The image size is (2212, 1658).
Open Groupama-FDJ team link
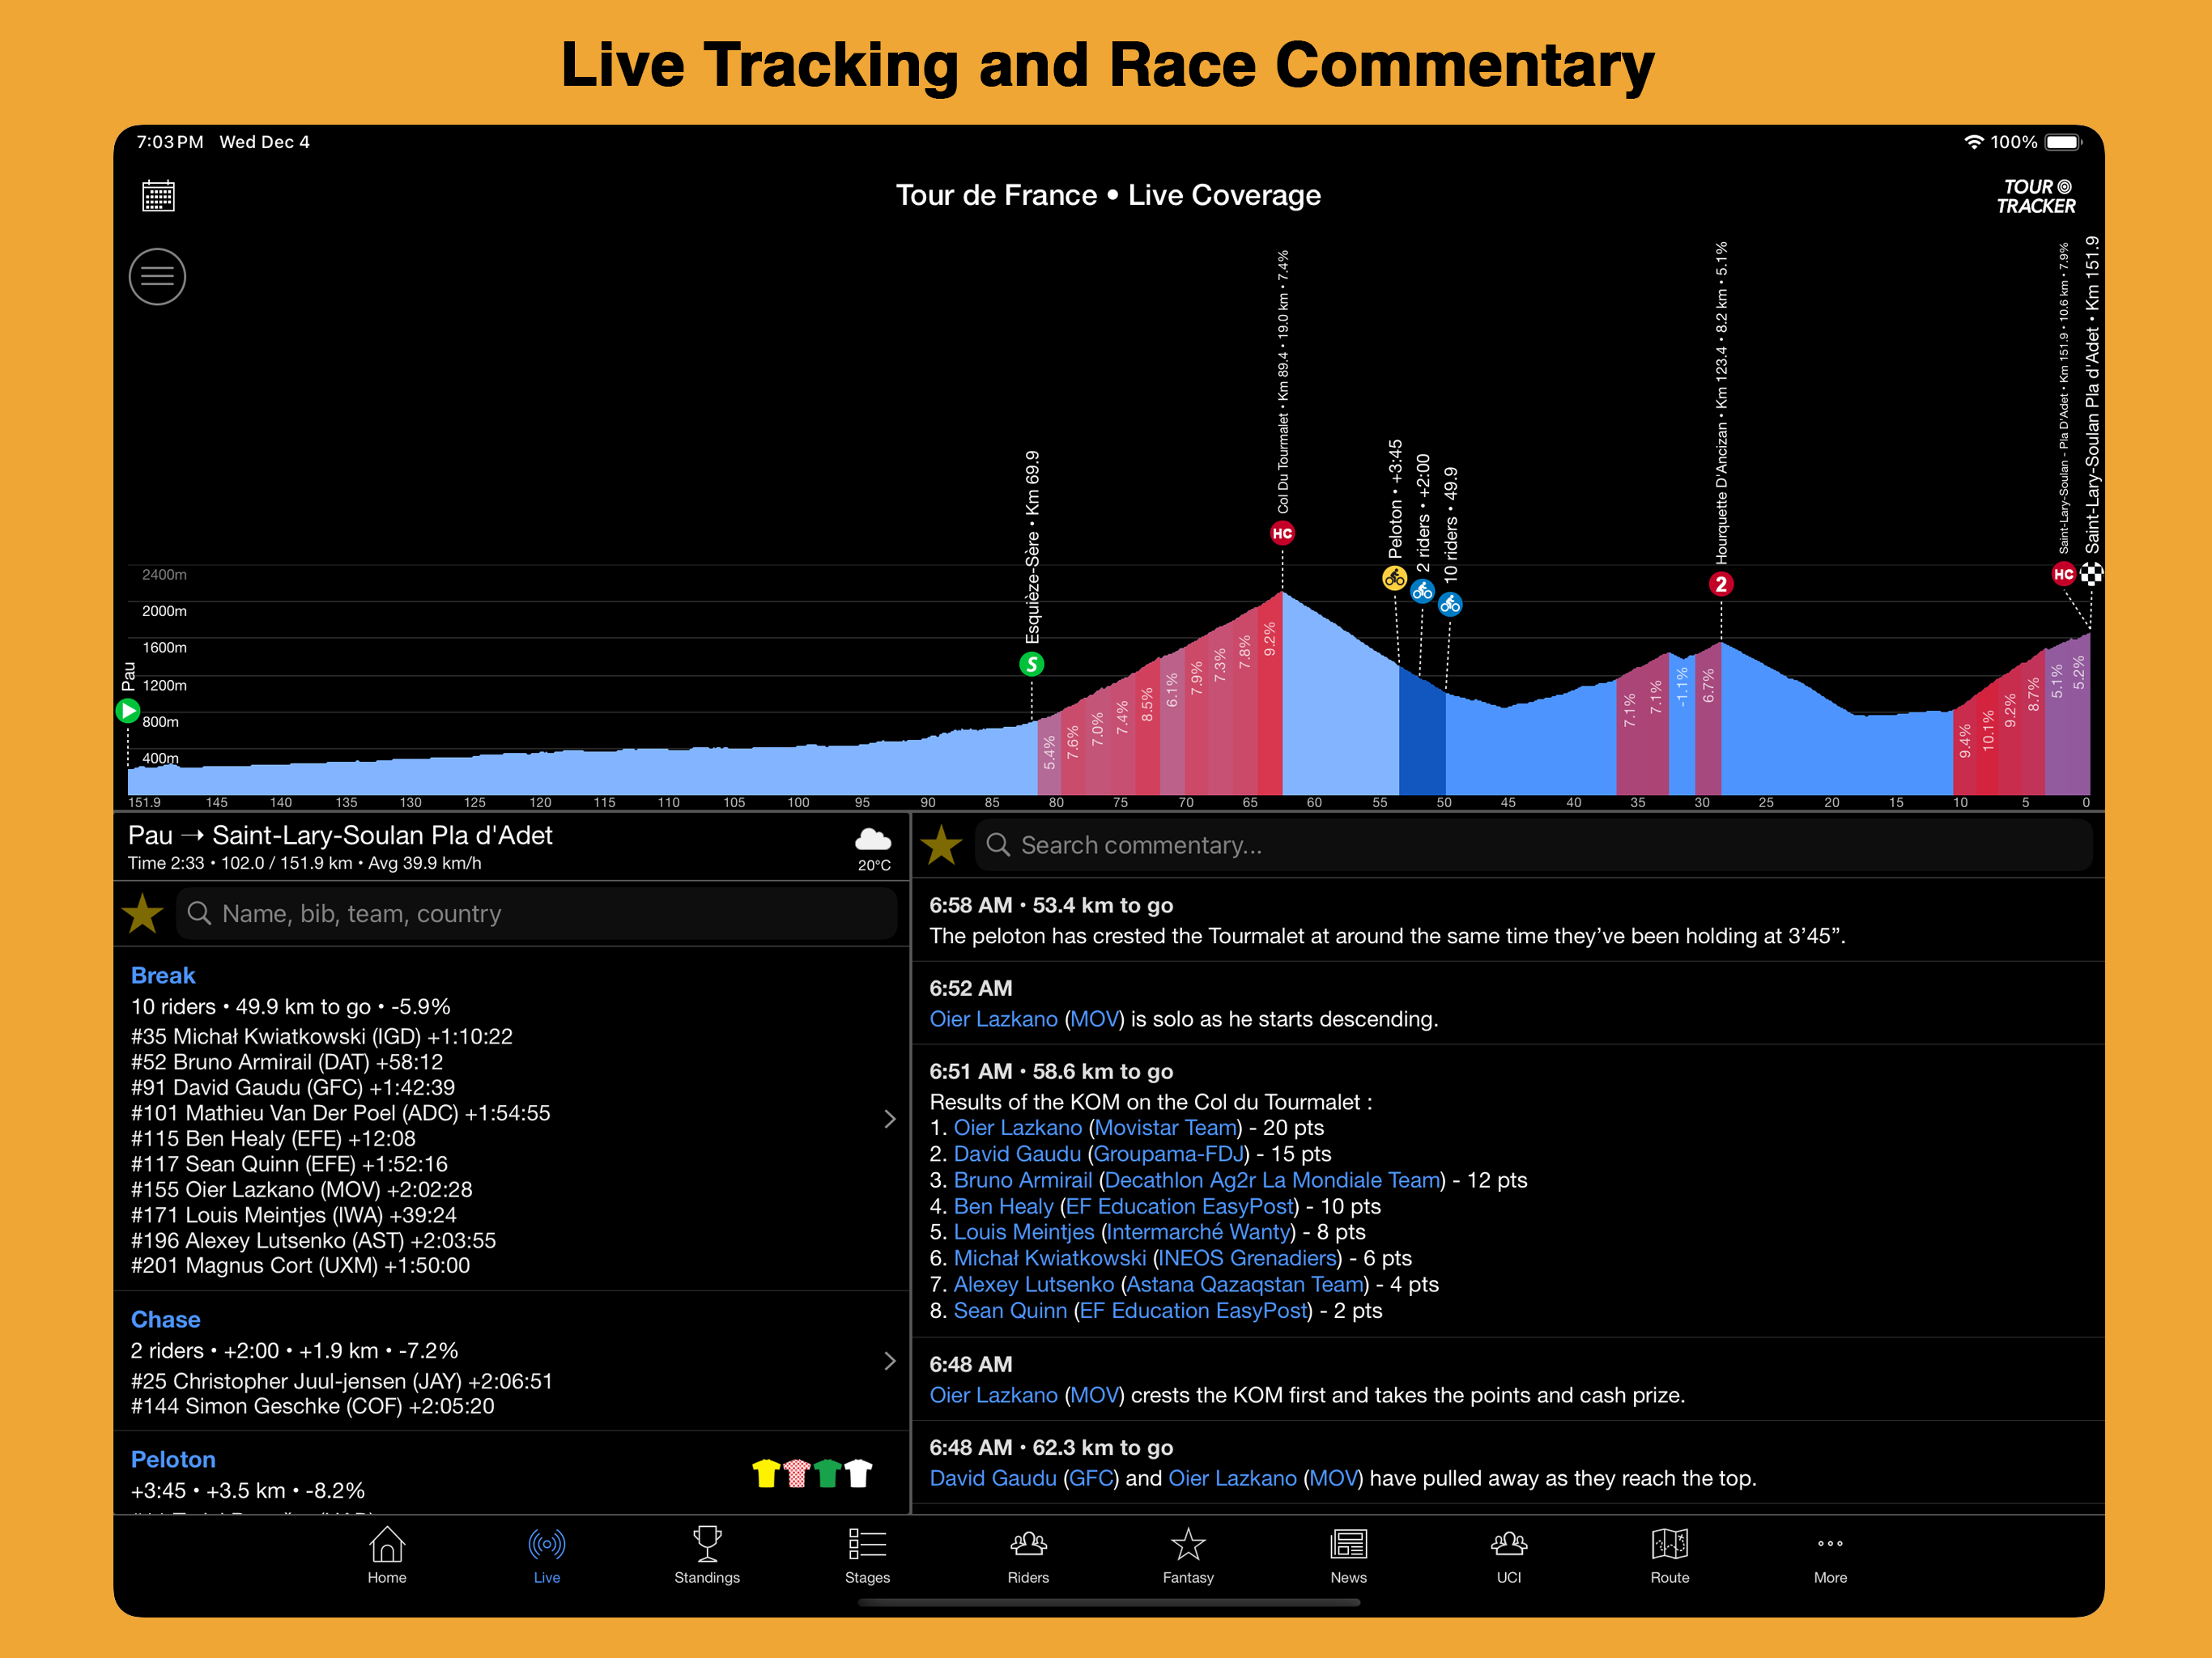point(1168,1154)
